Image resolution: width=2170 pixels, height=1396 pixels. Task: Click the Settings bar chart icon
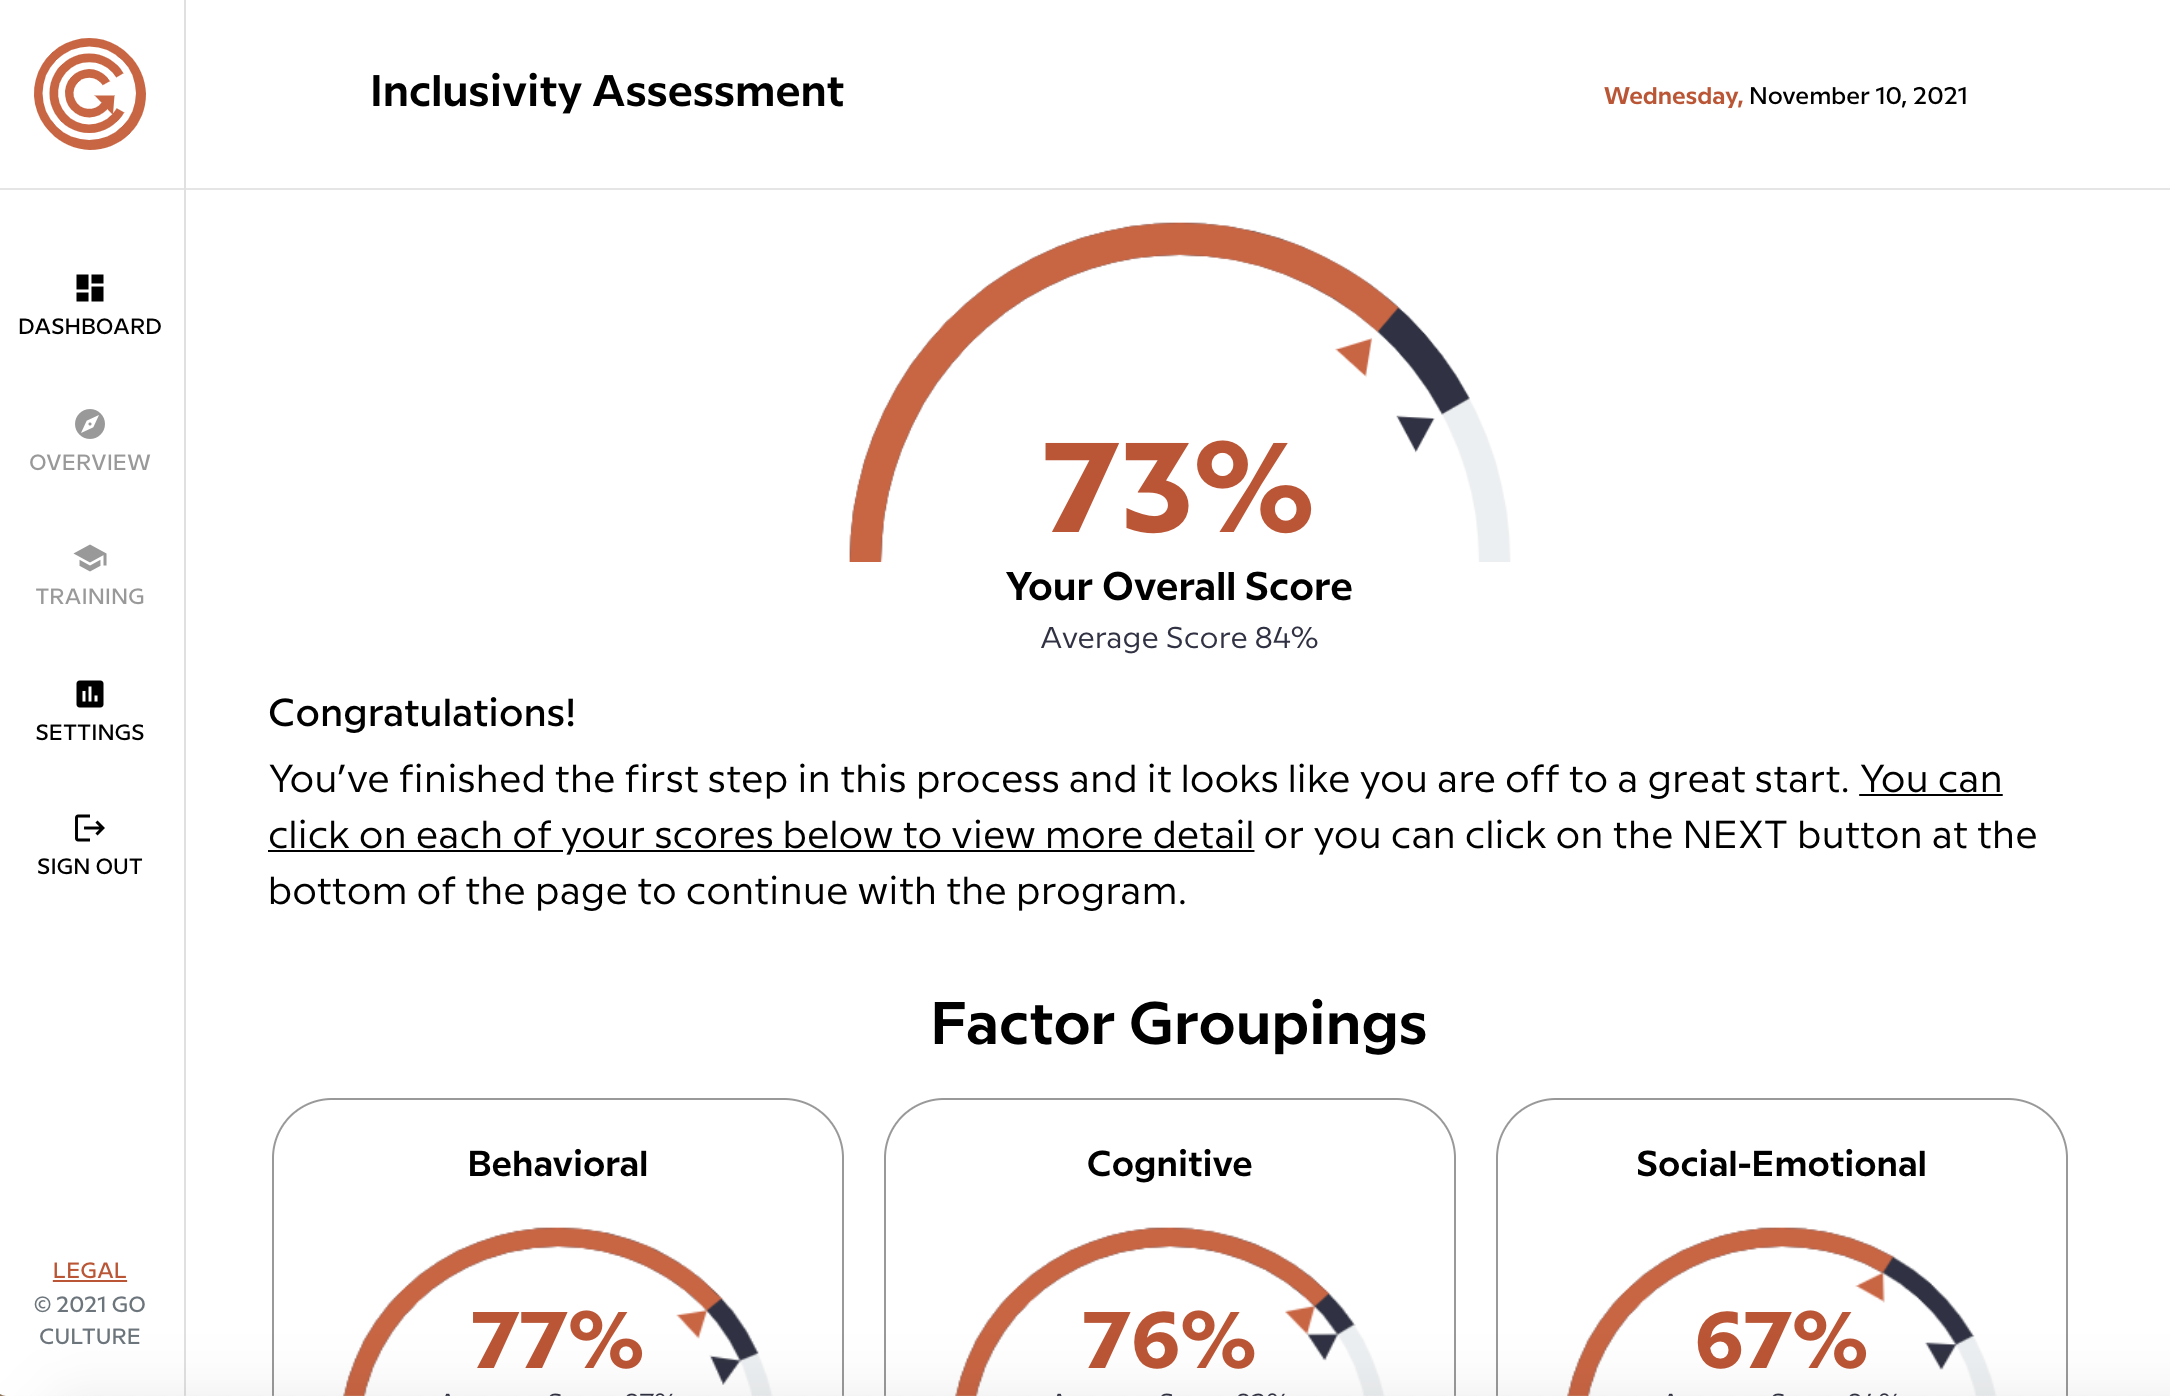pyautogui.click(x=90, y=693)
